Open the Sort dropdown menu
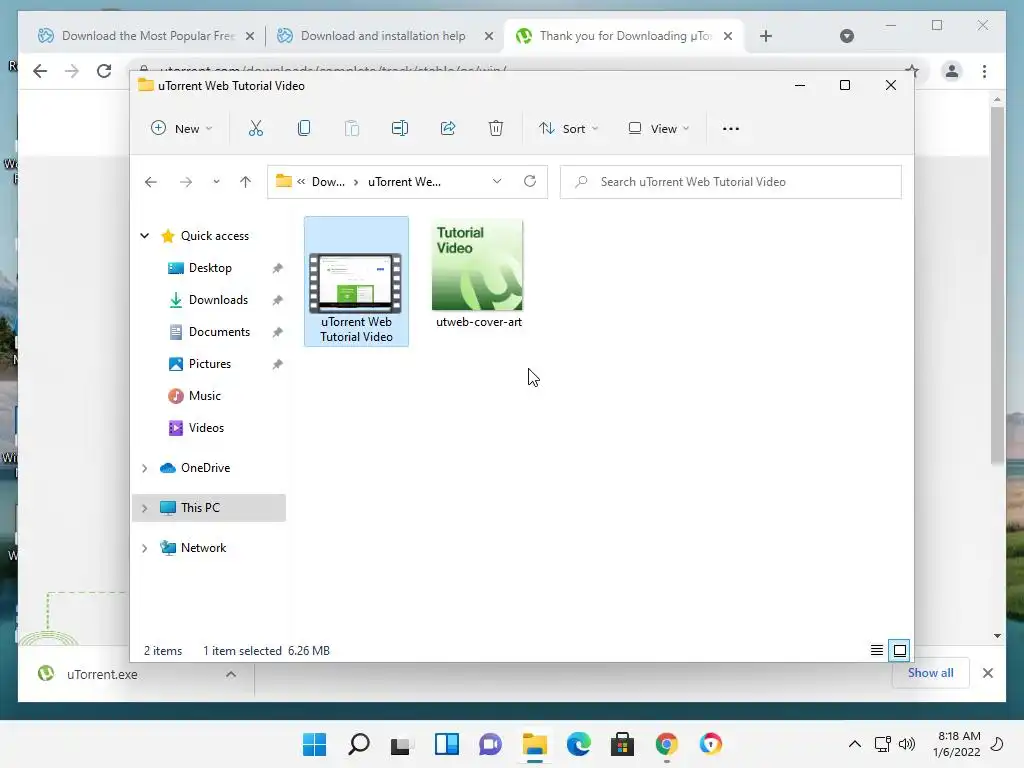Viewport: 1024px width, 768px height. click(569, 129)
